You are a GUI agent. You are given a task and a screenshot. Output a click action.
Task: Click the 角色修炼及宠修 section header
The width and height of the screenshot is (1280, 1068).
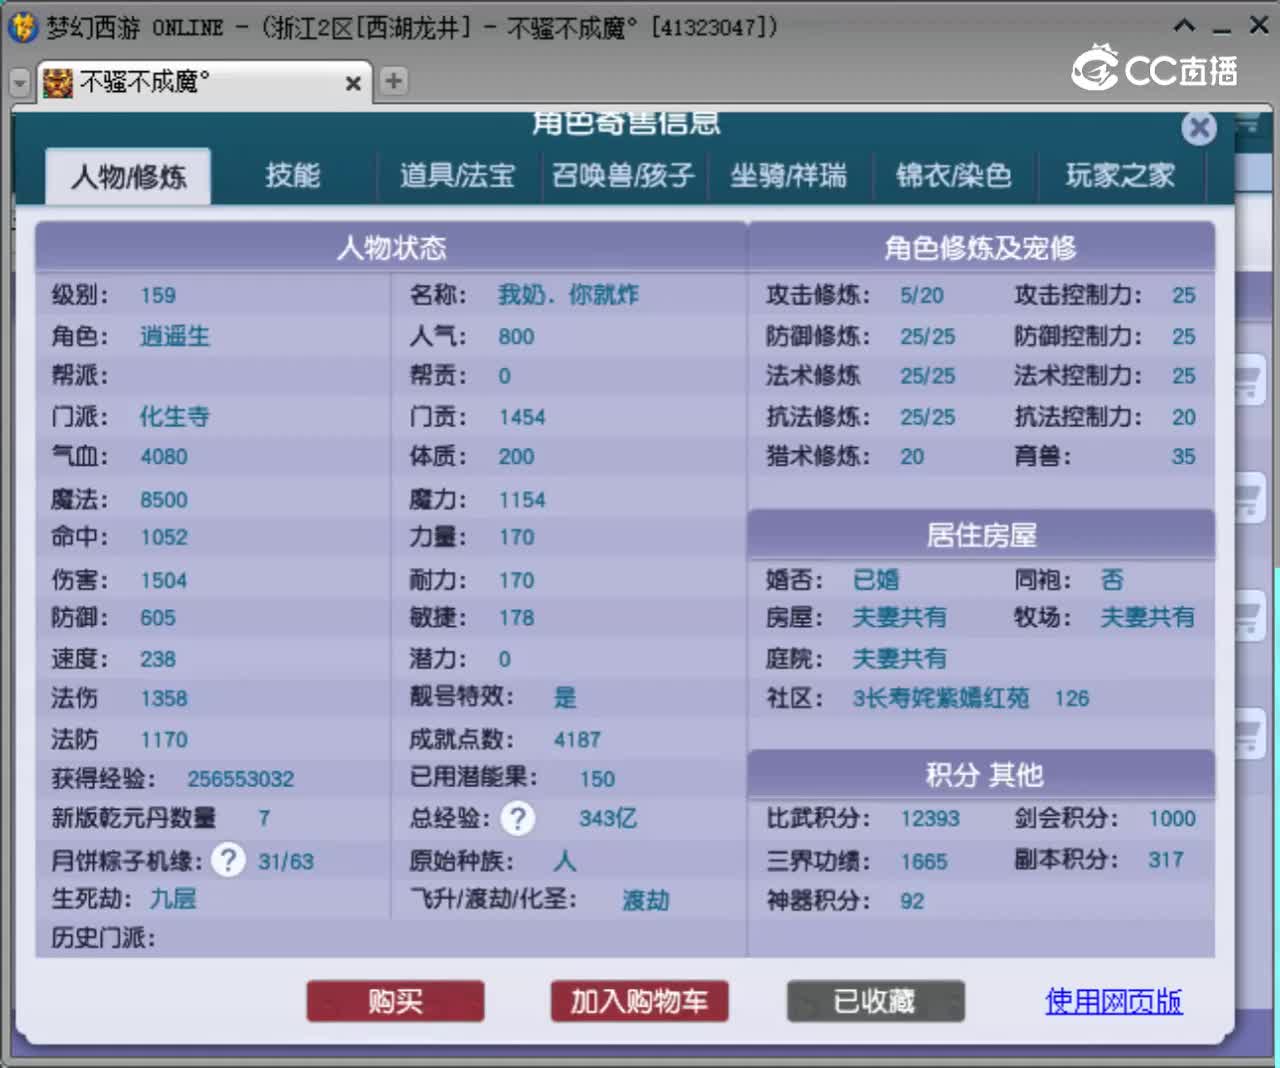pos(981,247)
